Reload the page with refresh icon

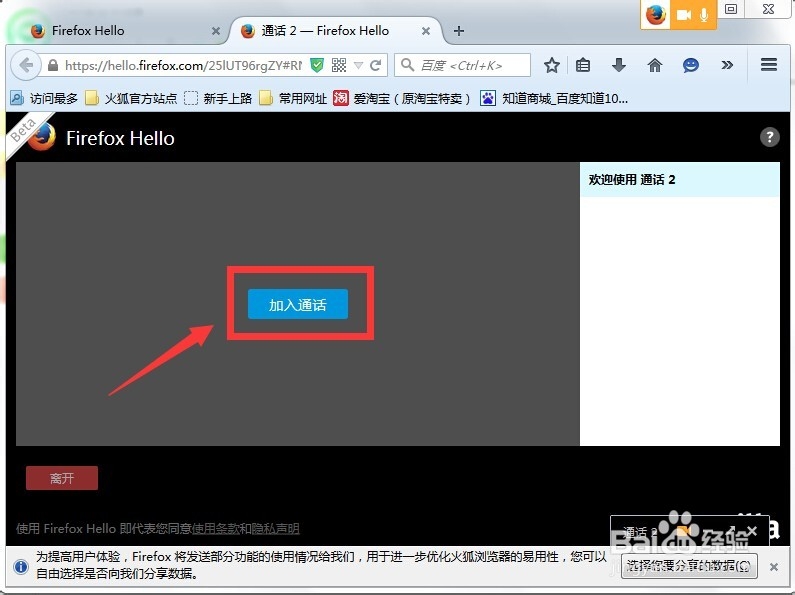(x=375, y=65)
